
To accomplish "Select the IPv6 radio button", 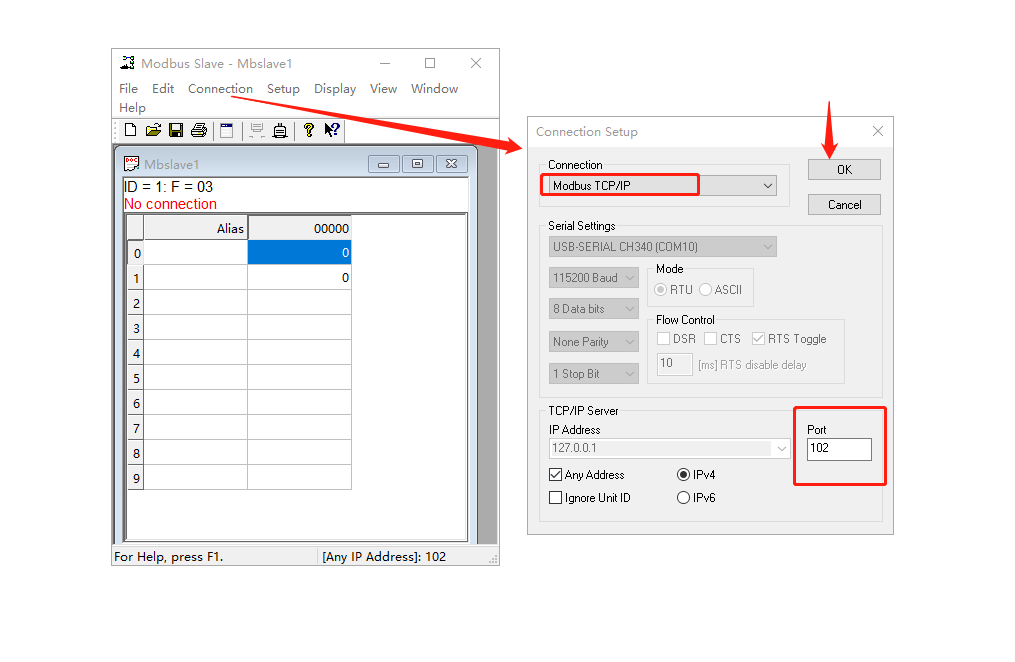I will [684, 498].
